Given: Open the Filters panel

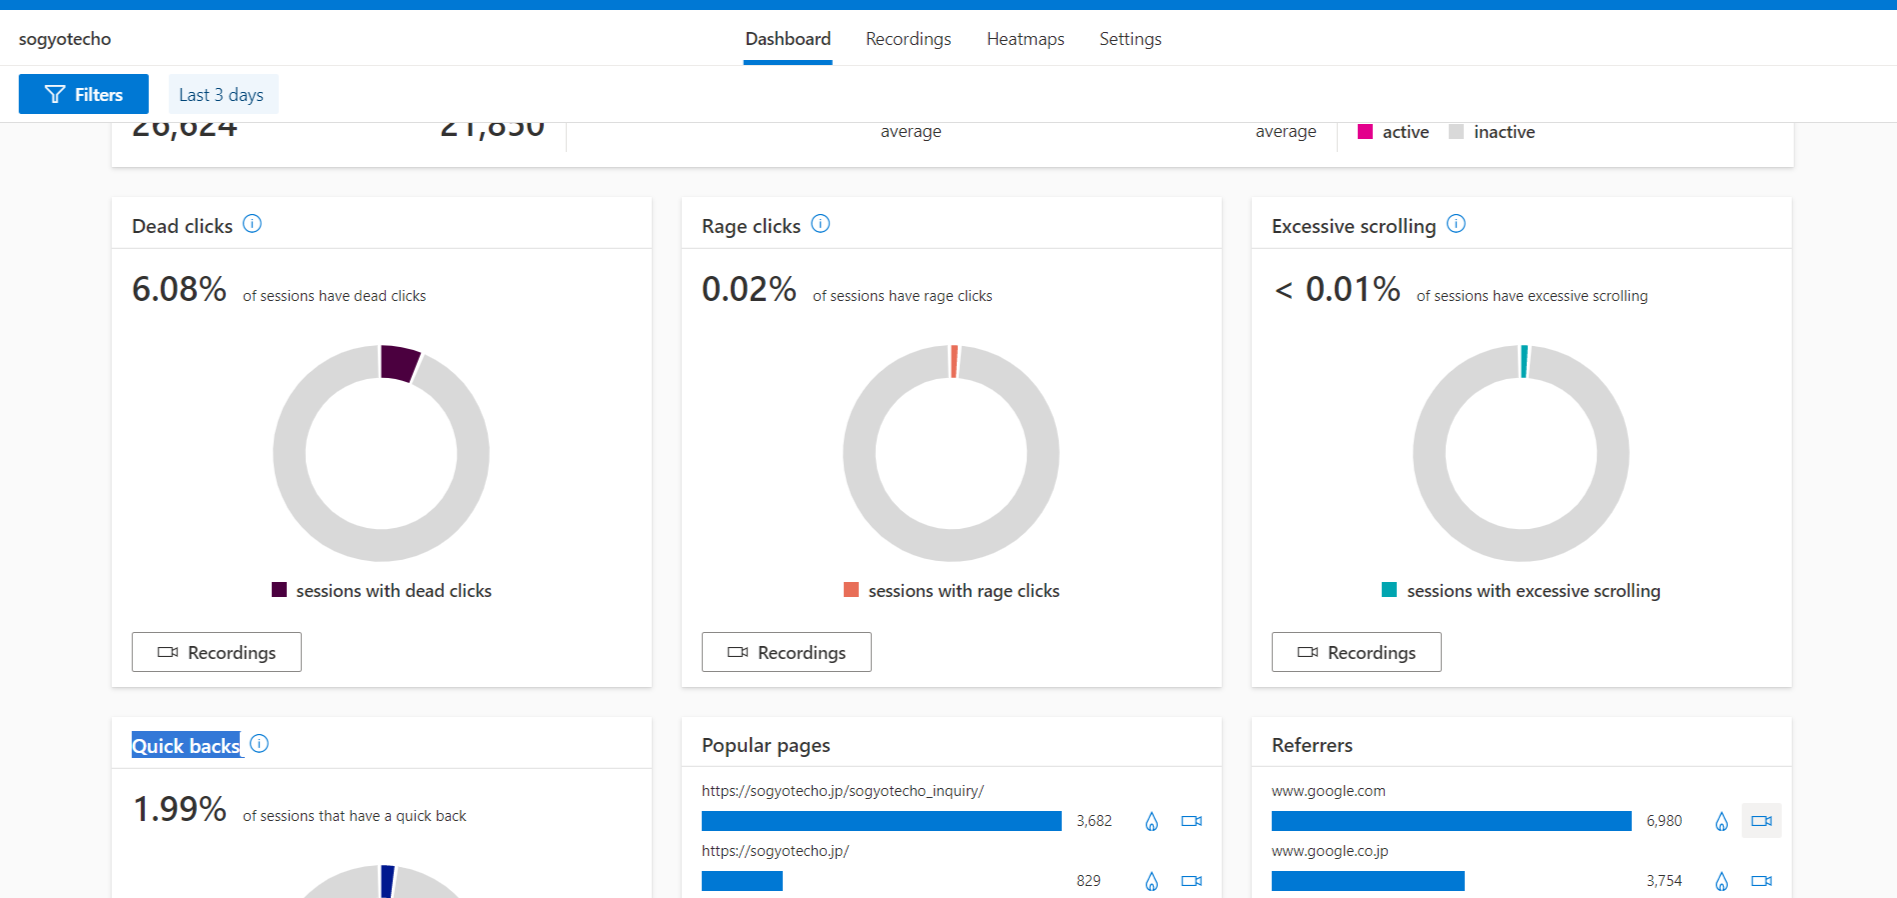Looking at the screenshot, I should click(x=84, y=95).
